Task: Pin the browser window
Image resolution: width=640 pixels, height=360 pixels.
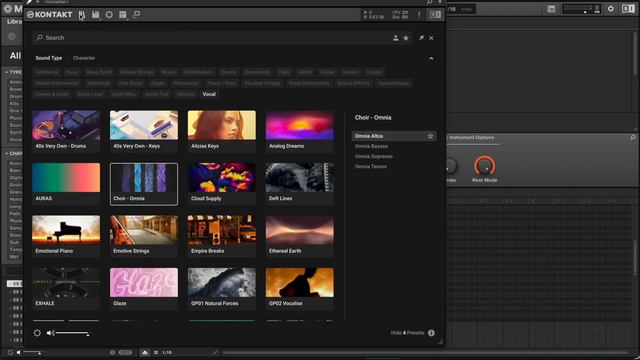Action: point(421,38)
